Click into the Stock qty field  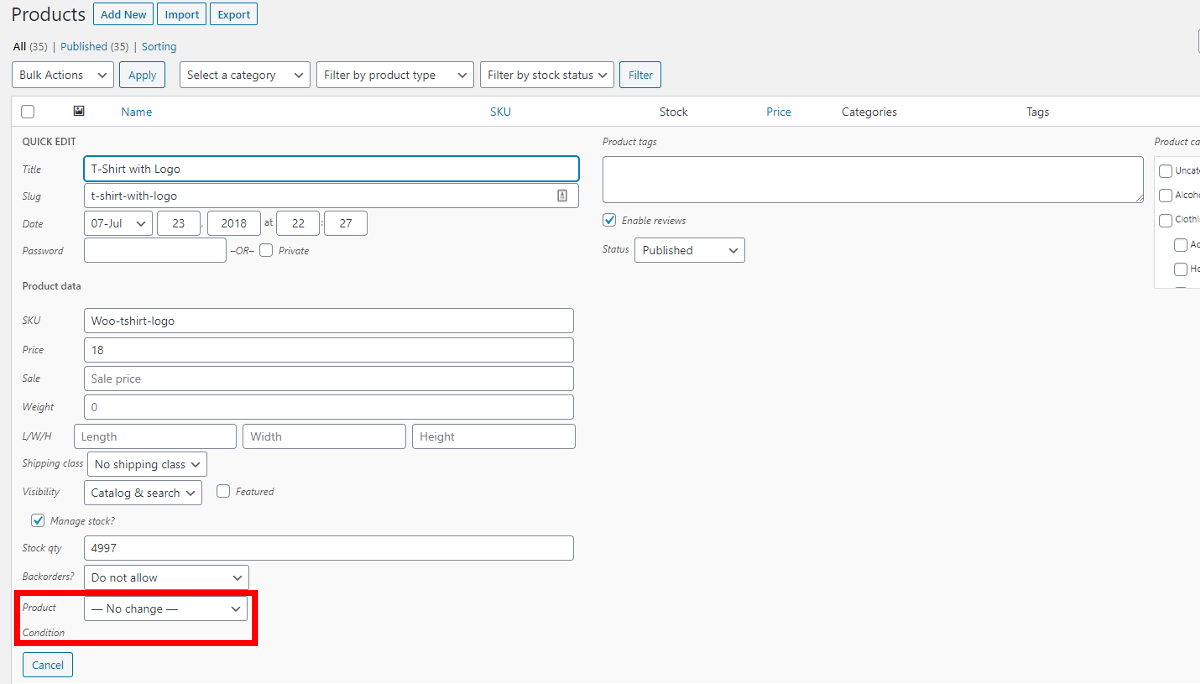click(x=328, y=548)
